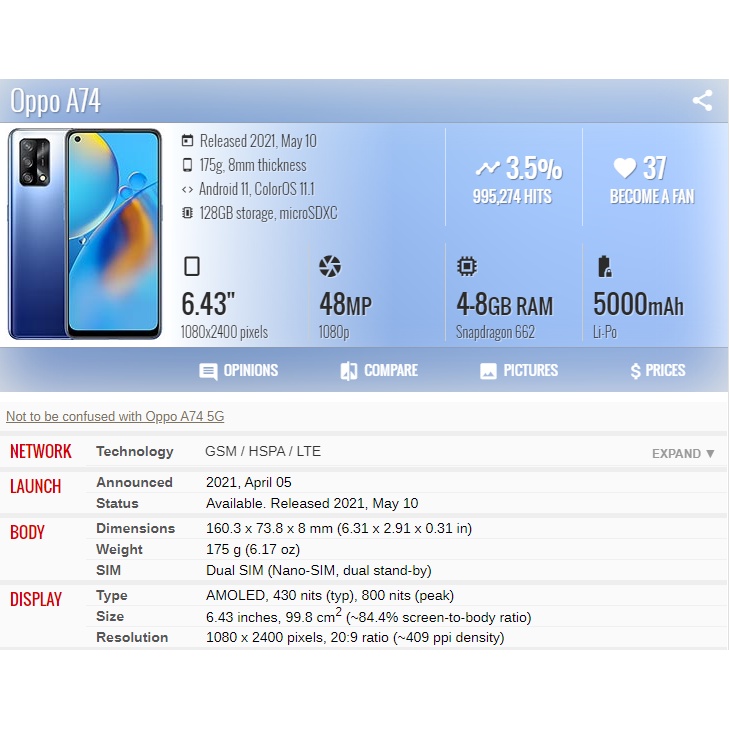Viewport: 729px width, 729px height.
Task: Click the Technology spec label link
Action: 135,451
